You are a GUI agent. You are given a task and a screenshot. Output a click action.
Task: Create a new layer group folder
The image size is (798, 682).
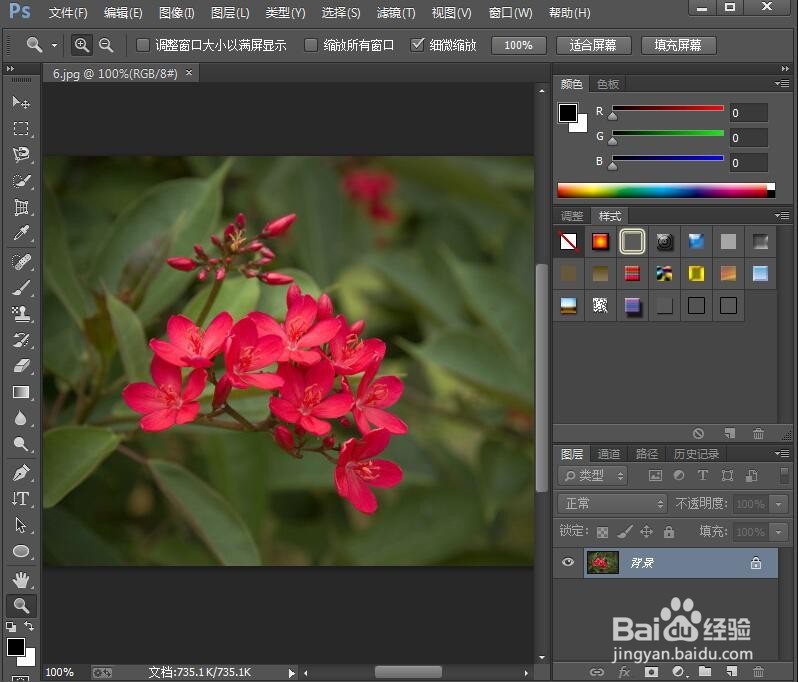click(x=705, y=672)
